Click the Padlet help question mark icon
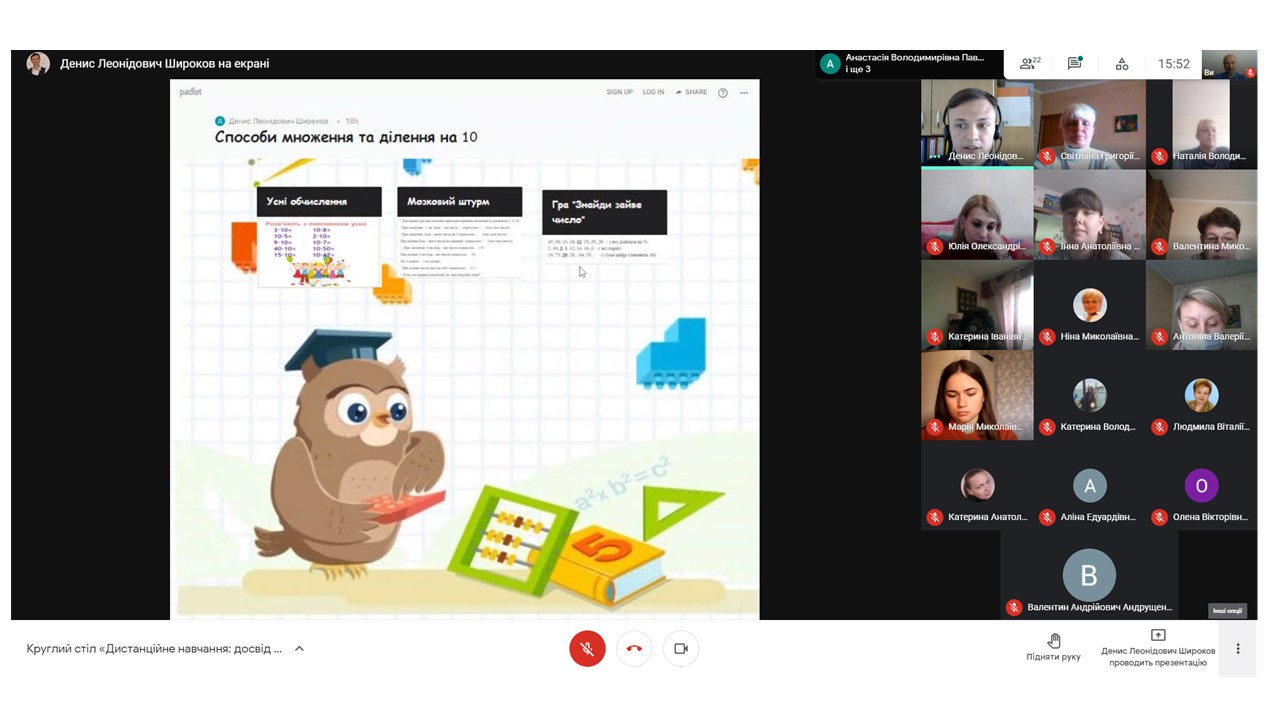This screenshot has height=720, width=1280. [723, 92]
